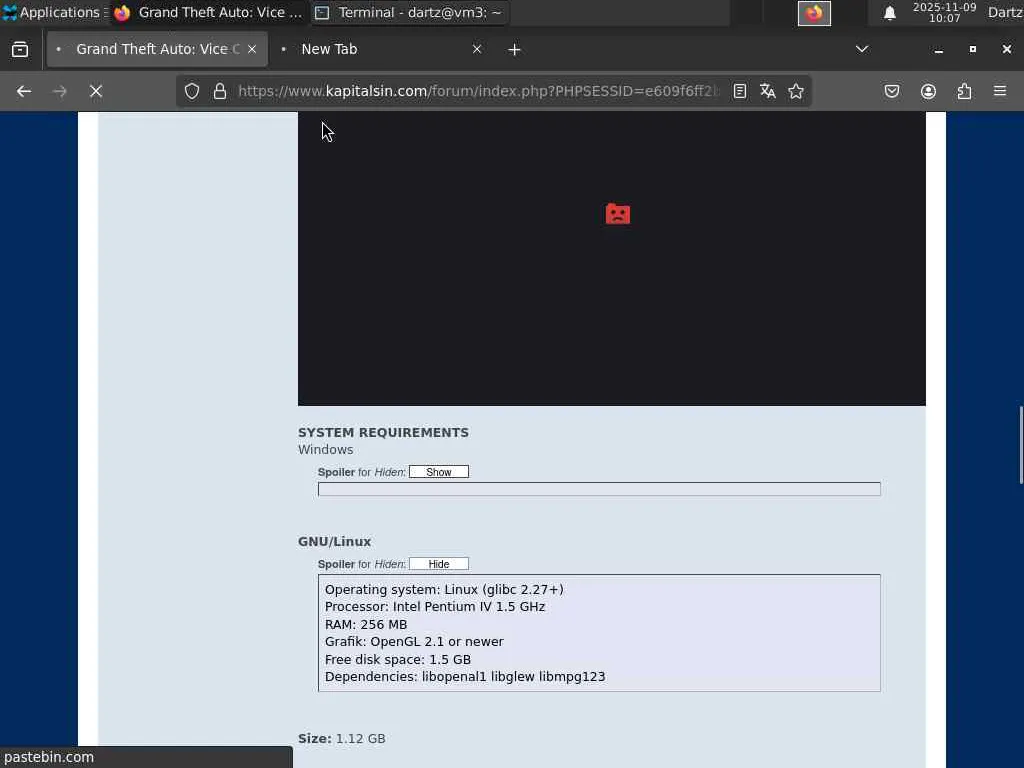Switch to Firefox Grand Theft Auto taskbar window

[x=208, y=12]
